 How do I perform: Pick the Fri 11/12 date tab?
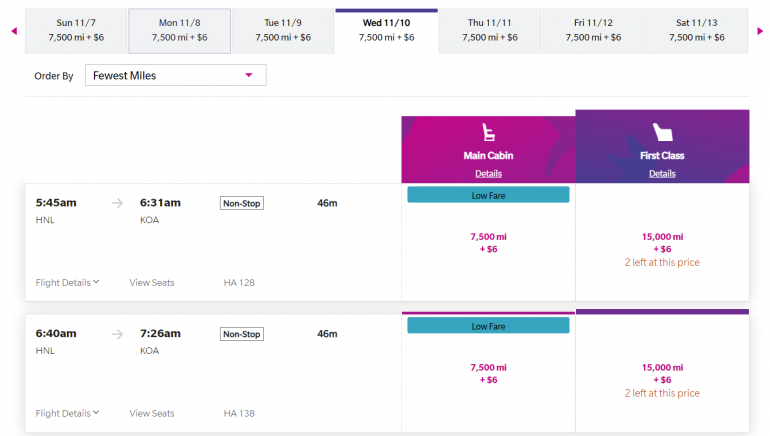coord(593,30)
